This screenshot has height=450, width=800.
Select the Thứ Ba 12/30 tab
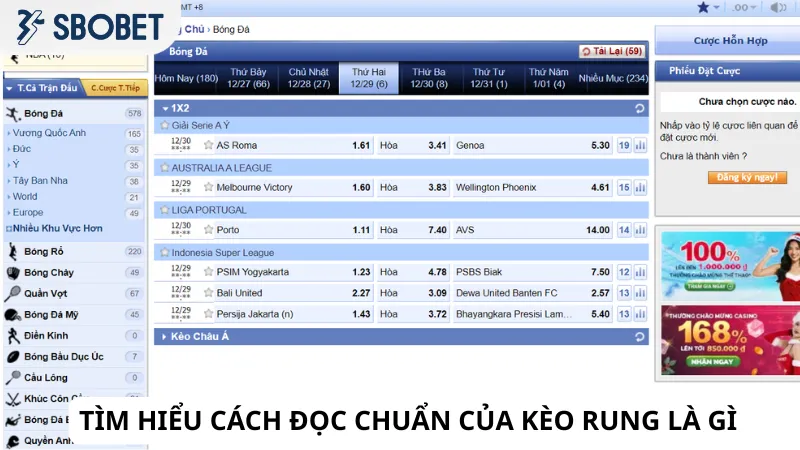tap(429, 78)
